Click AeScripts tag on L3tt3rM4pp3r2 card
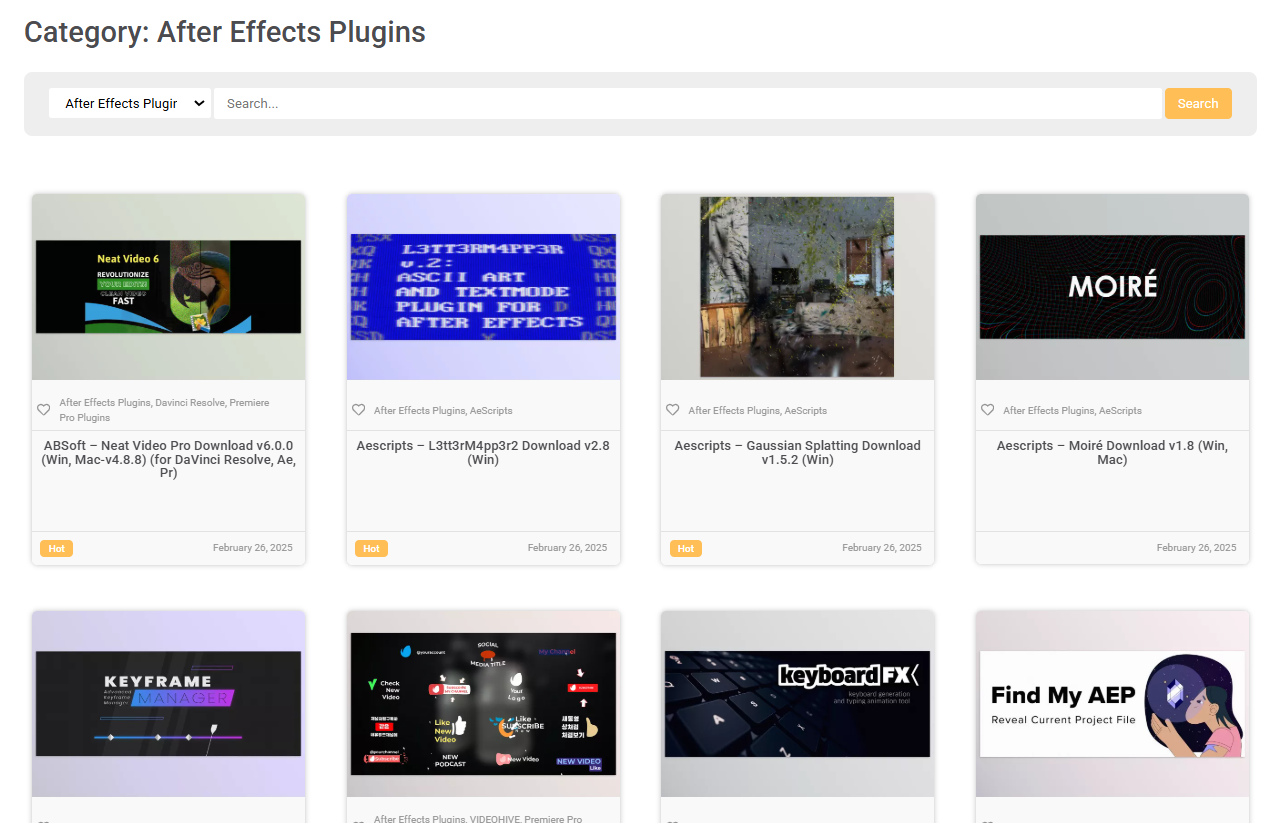The height and width of the screenshot is (823, 1265). pos(491,410)
